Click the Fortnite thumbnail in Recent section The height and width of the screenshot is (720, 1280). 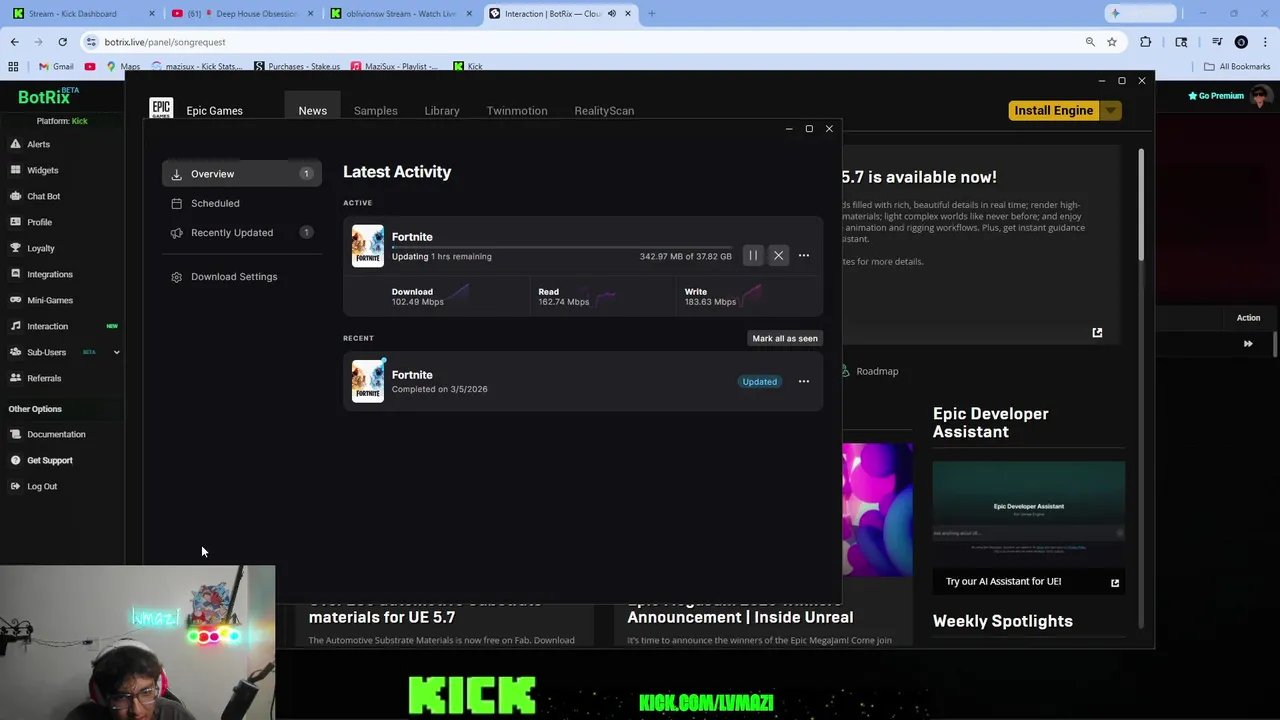tap(367, 381)
